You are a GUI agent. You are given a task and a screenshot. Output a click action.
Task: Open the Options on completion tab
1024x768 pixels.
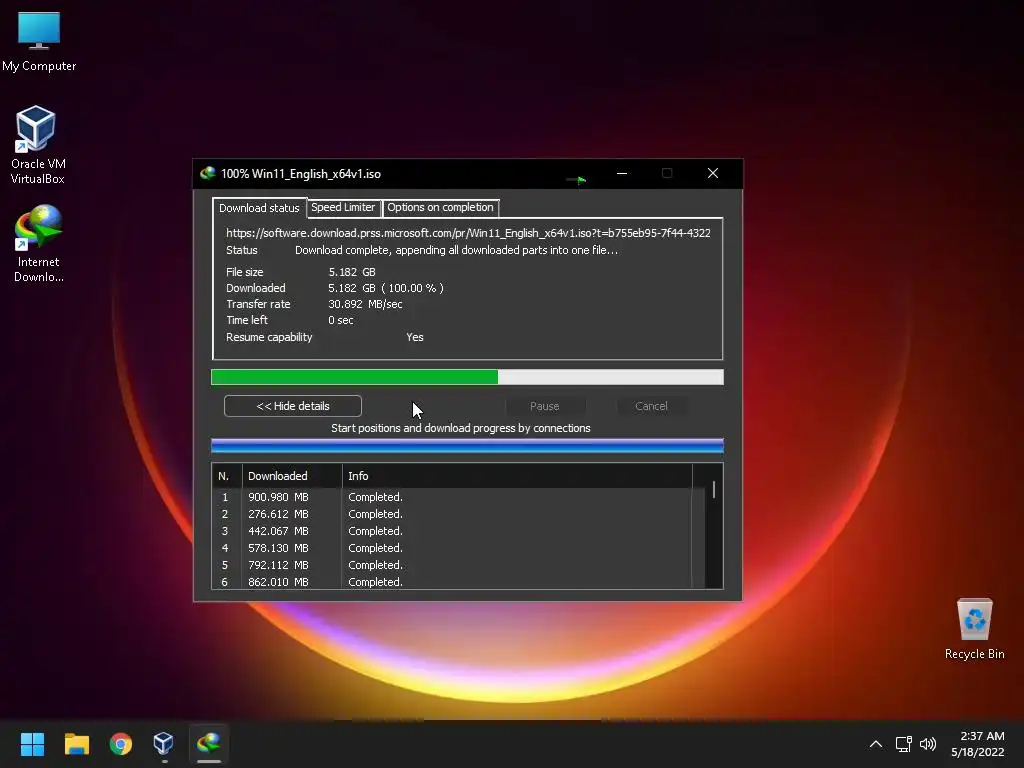pos(440,207)
